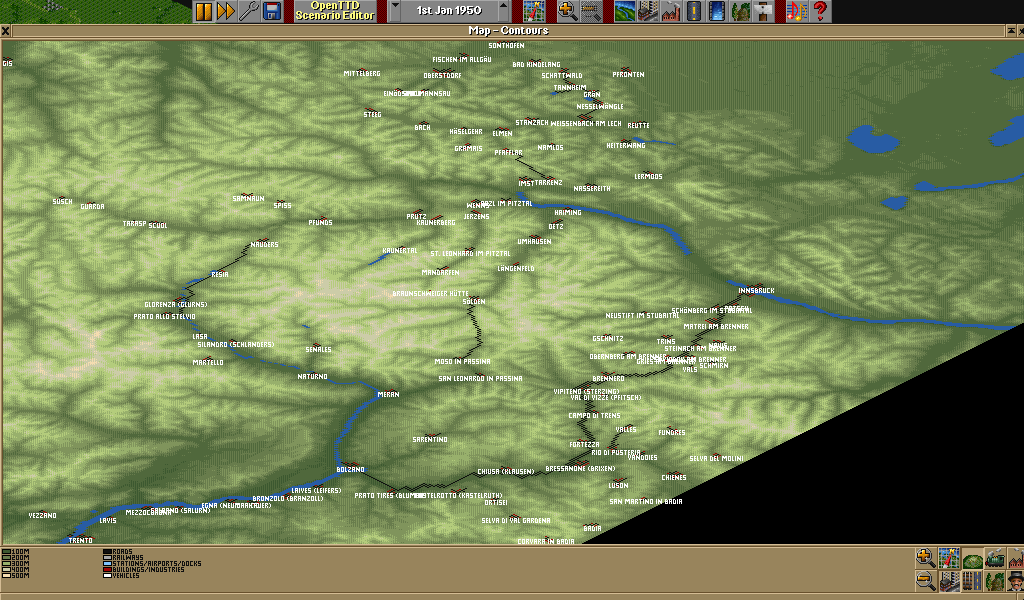Image resolution: width=1024 pixels, height=600 pixels.
Task: Open the industry generation factory icon
Action: (x=671, y=11)
